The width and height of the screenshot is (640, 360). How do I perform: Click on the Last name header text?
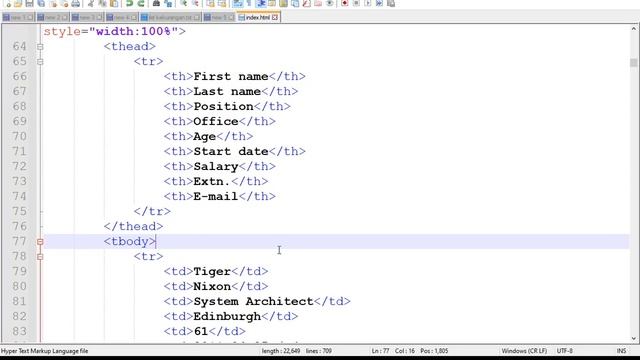pos(227,91)
